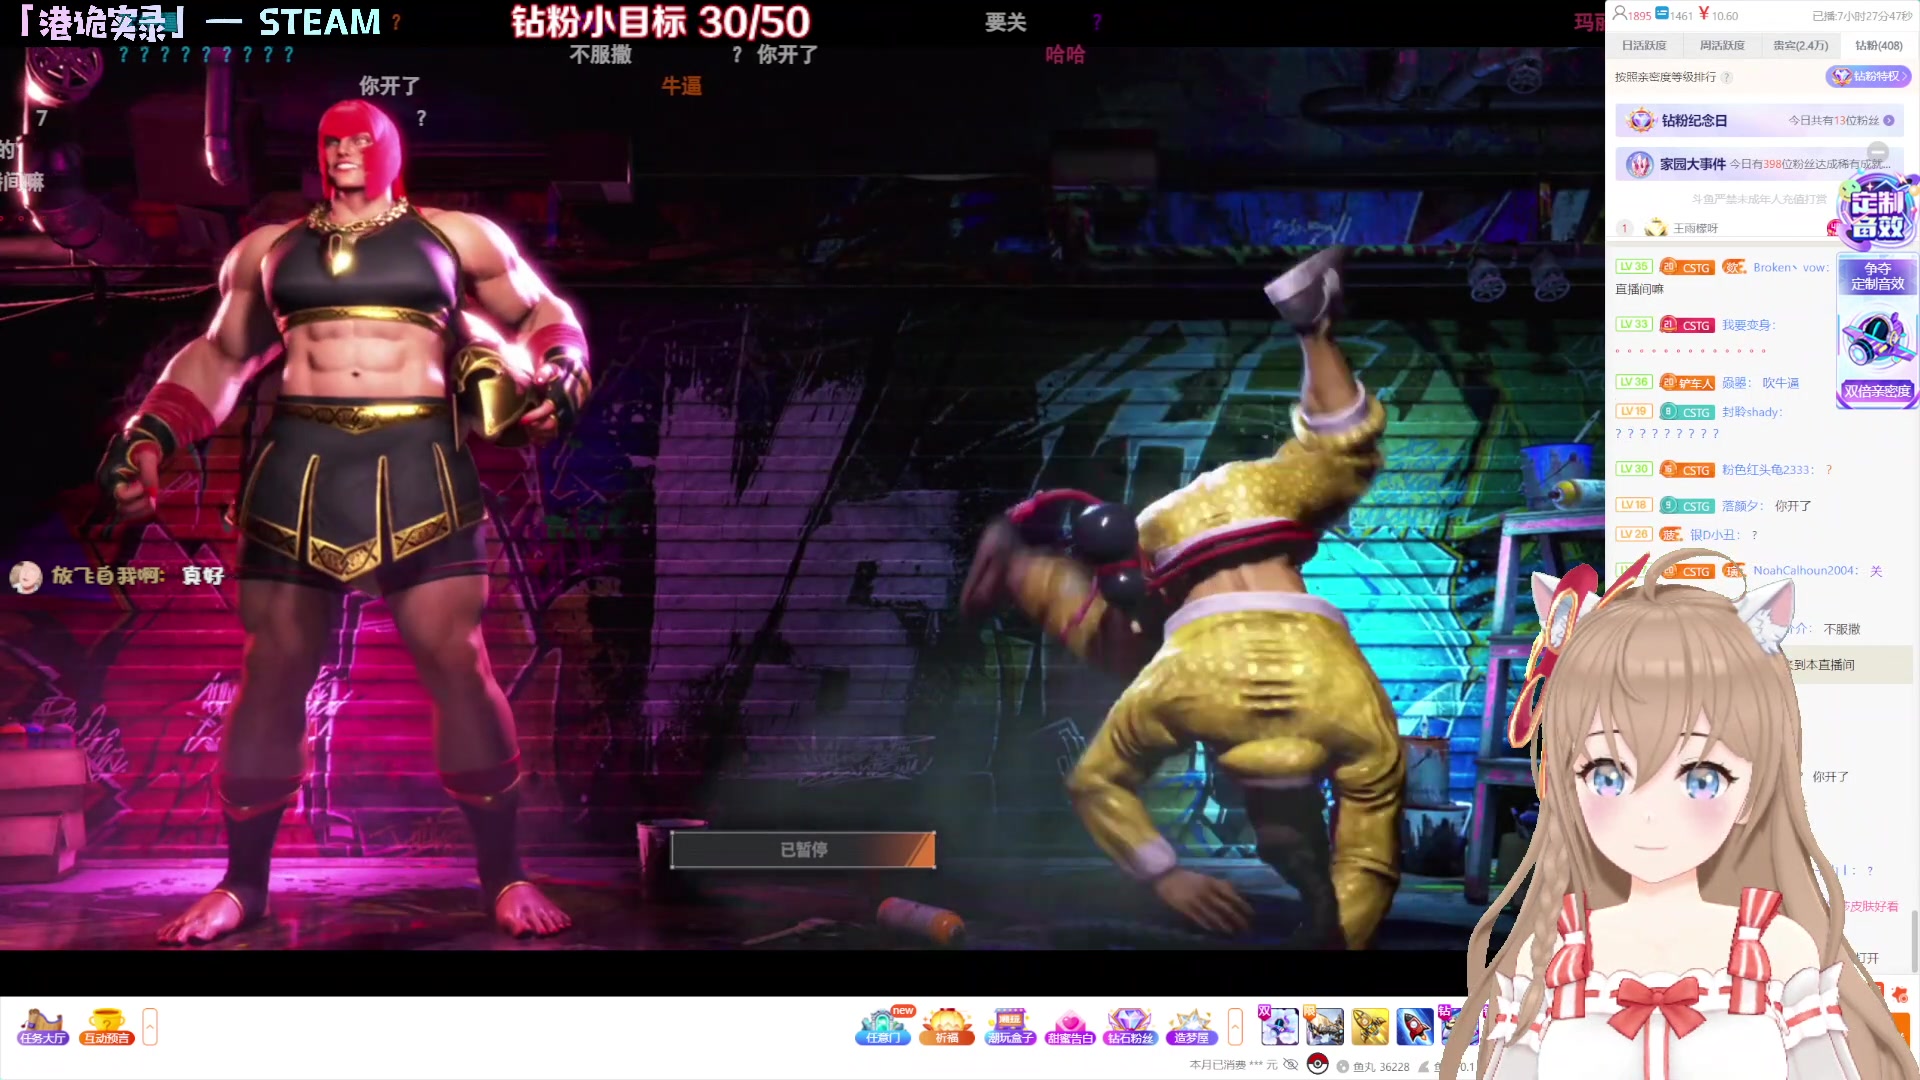This screenshot has height=1080, width=1920.
Task: Expand the arrow beside 造梦屋
Action: pos(1235,1027)
